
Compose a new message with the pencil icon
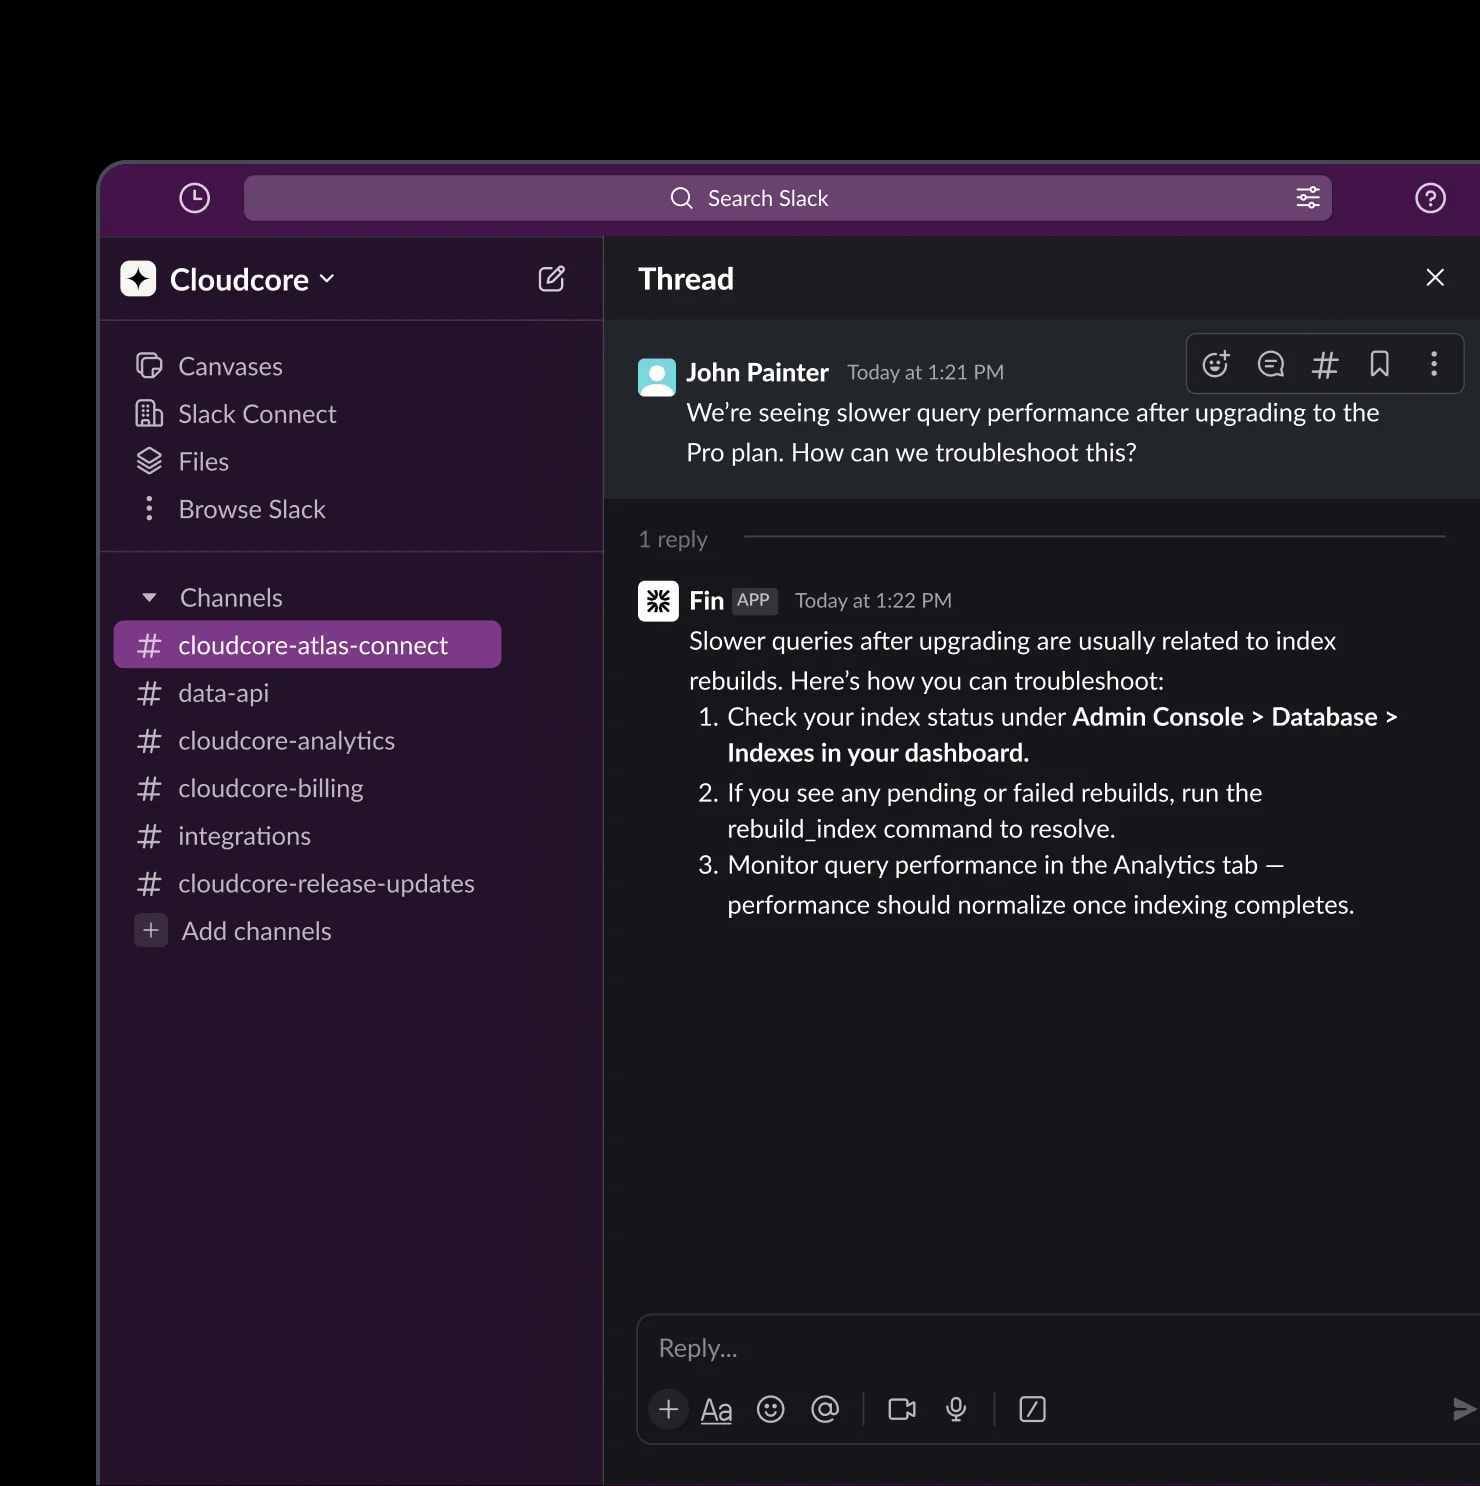[552, 279]
